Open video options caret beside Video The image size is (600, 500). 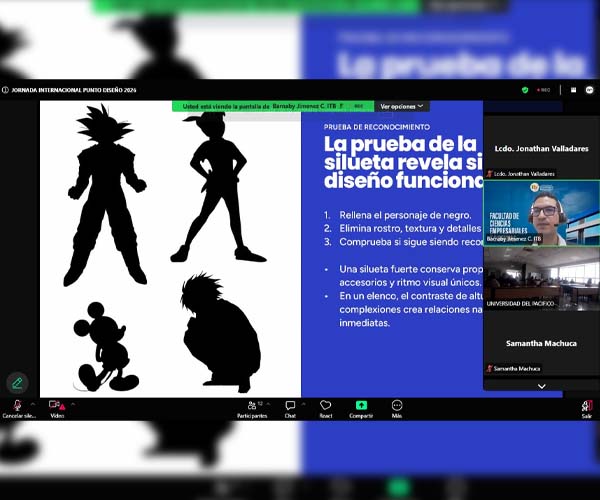[x=73, y=404]
